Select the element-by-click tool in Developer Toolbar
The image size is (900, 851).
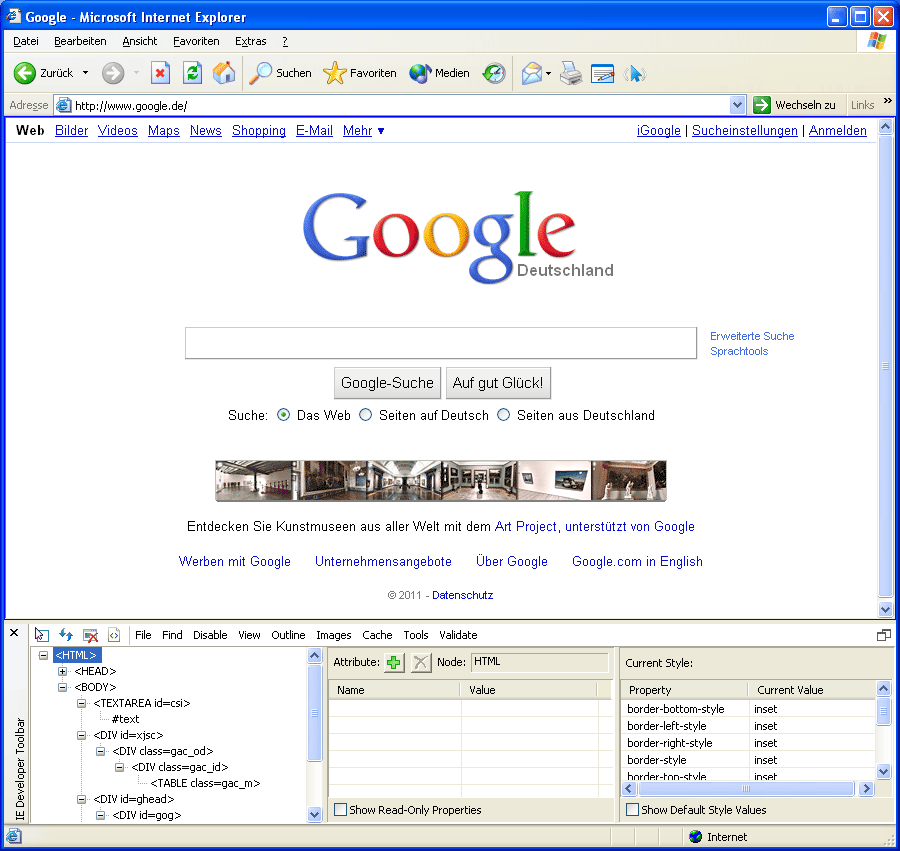[x=41, y=634]
